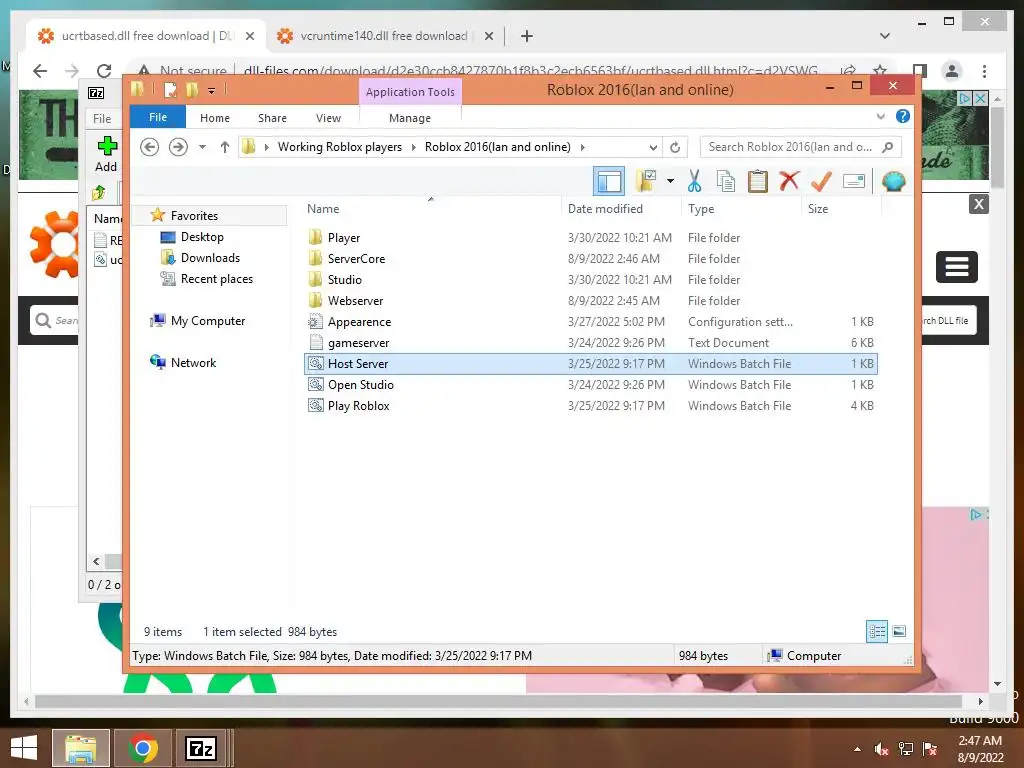Image resolution: width=1024 pixels, height=768 pixels.
Task: Expand the ribbon chevron
Action: (880, 116)
